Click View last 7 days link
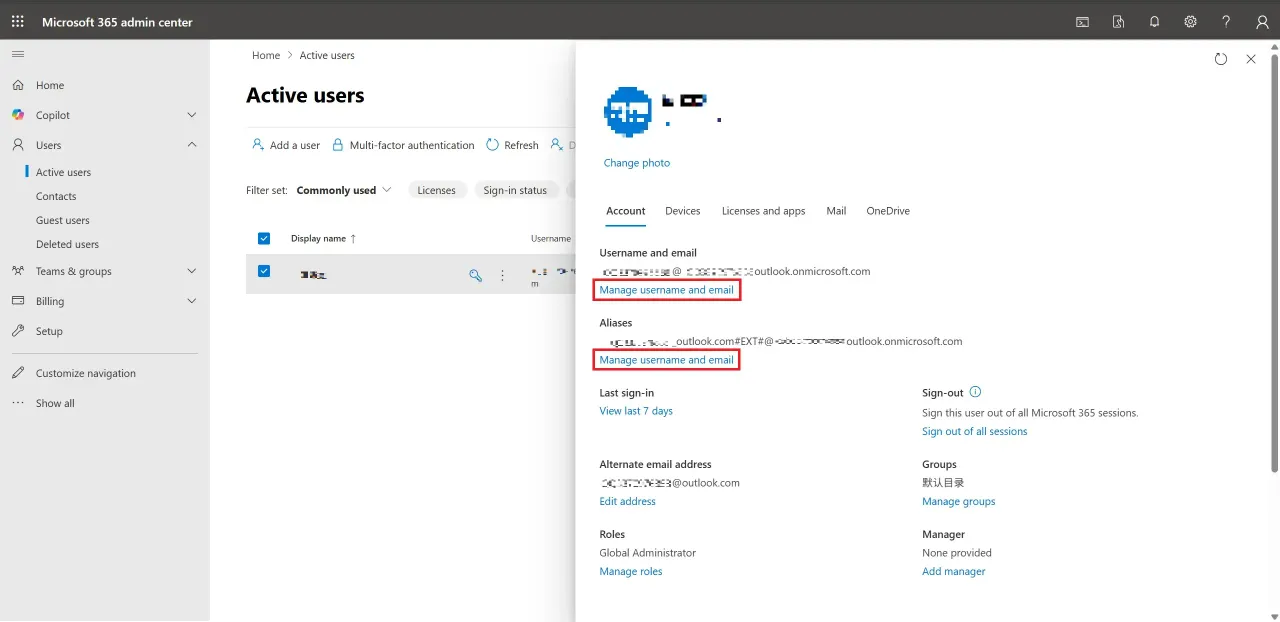This screenshot has width=1280, height=622. 636,411
